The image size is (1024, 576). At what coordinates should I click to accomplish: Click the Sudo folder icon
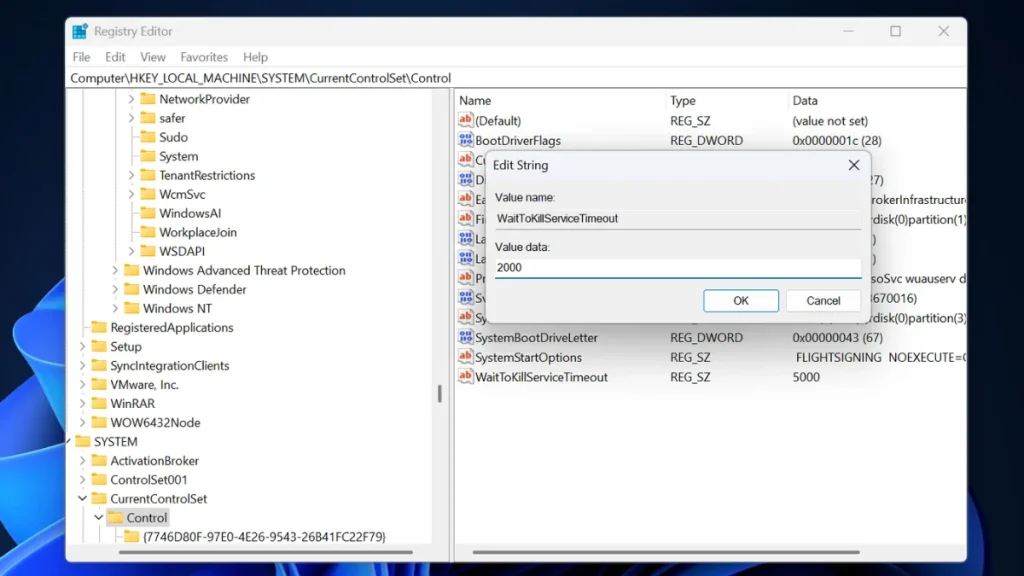click(x=148, y=136)
